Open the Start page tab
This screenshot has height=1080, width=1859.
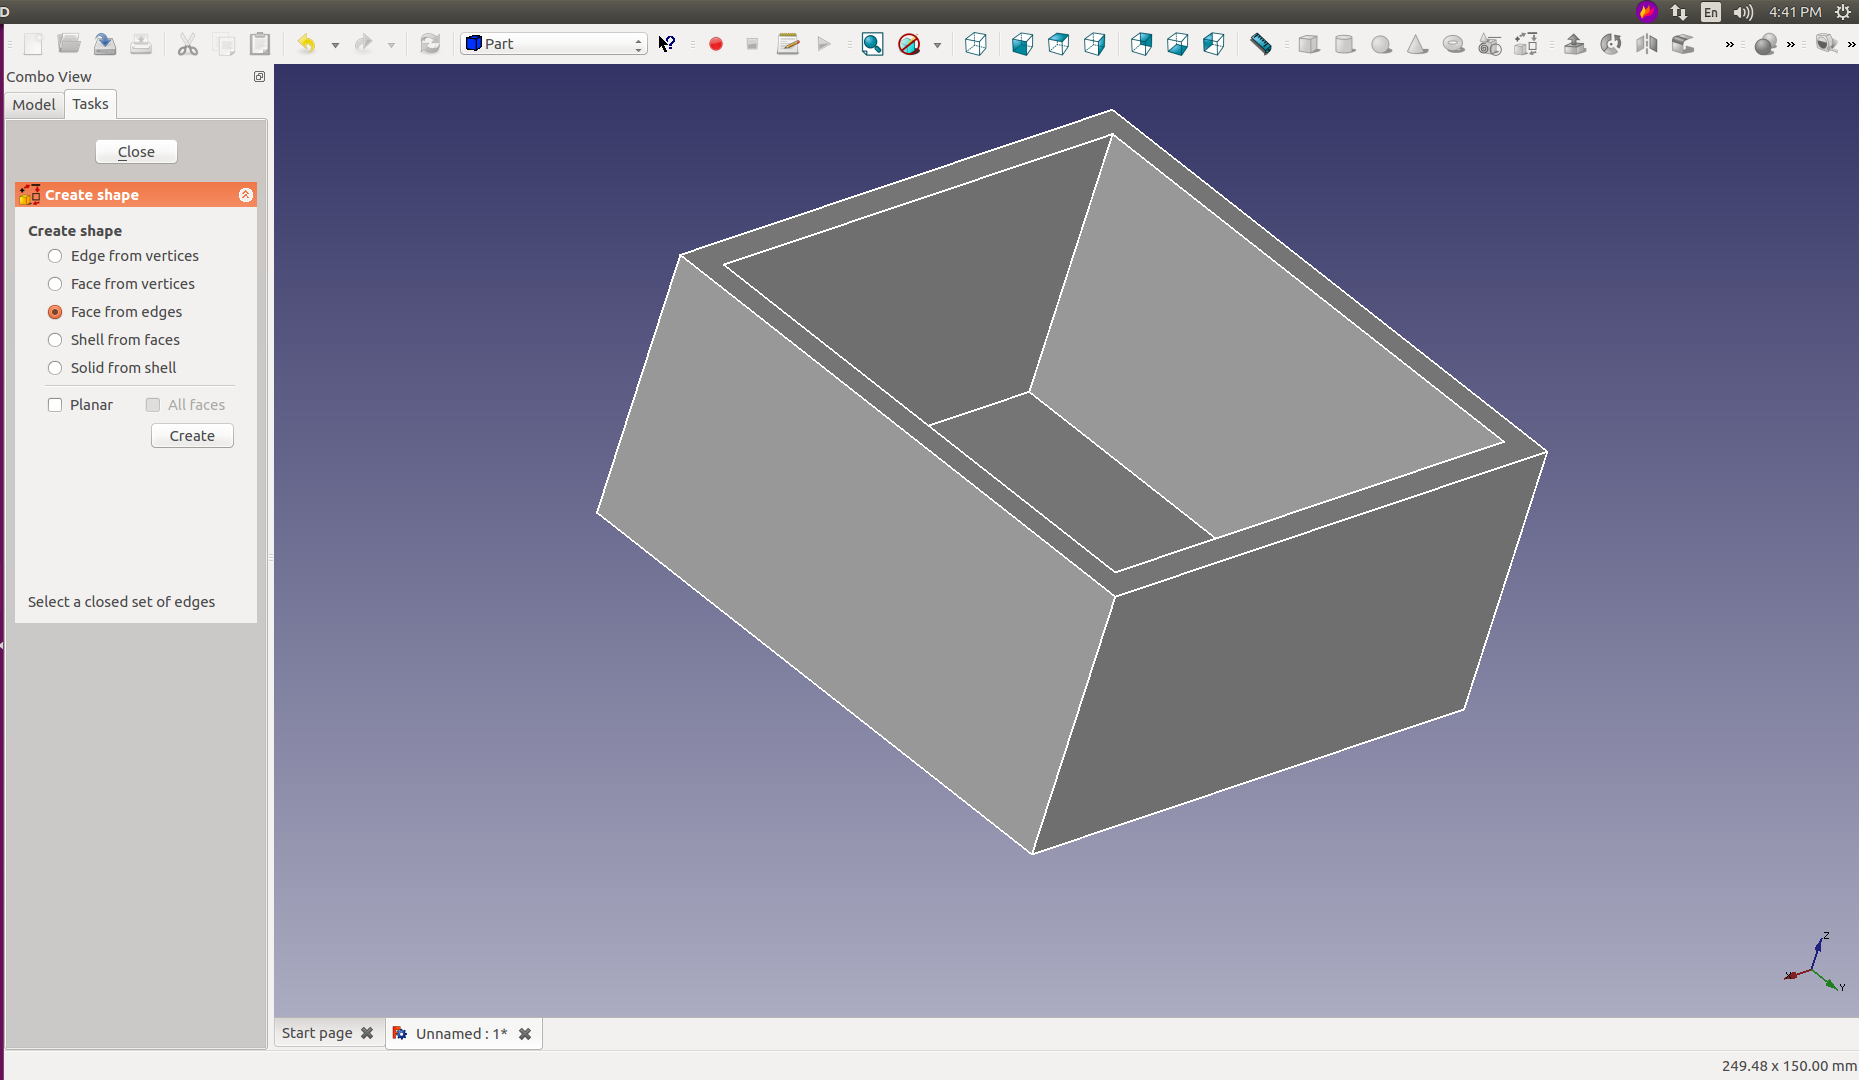(x=316, y=1033)
